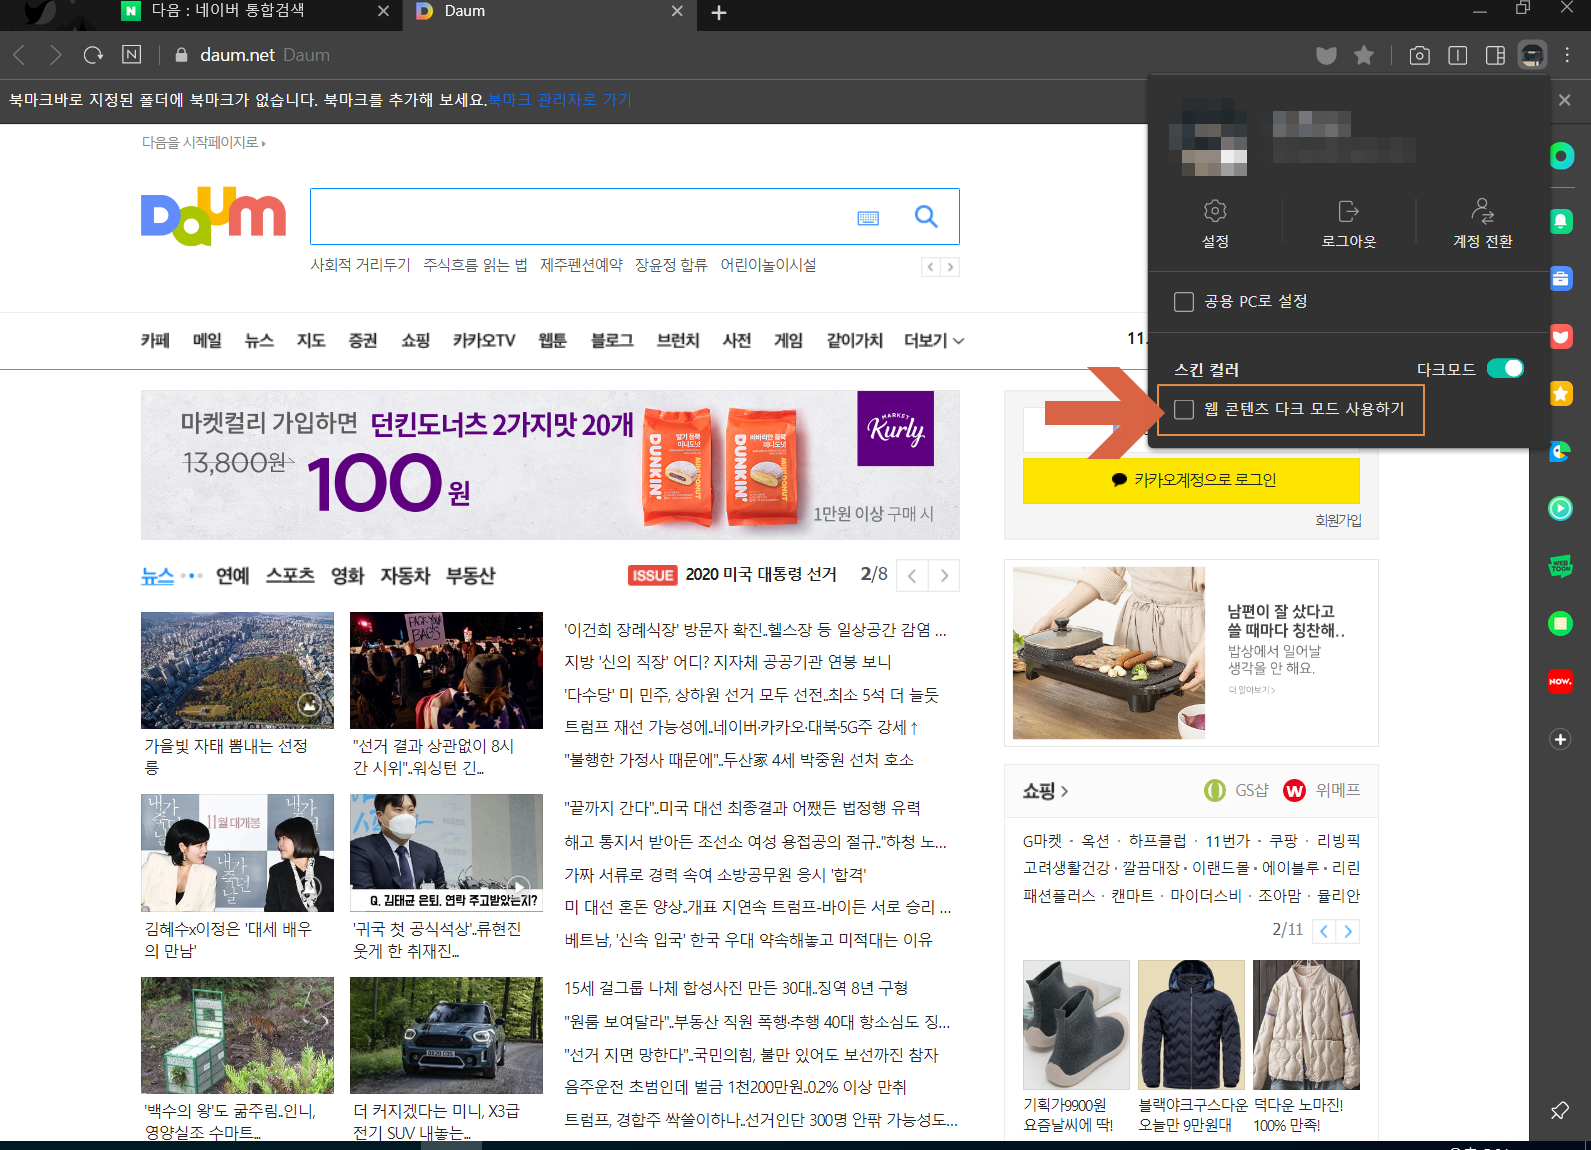
Task: Select the 부동산 news tab
Action: click(x=470, y=576)
